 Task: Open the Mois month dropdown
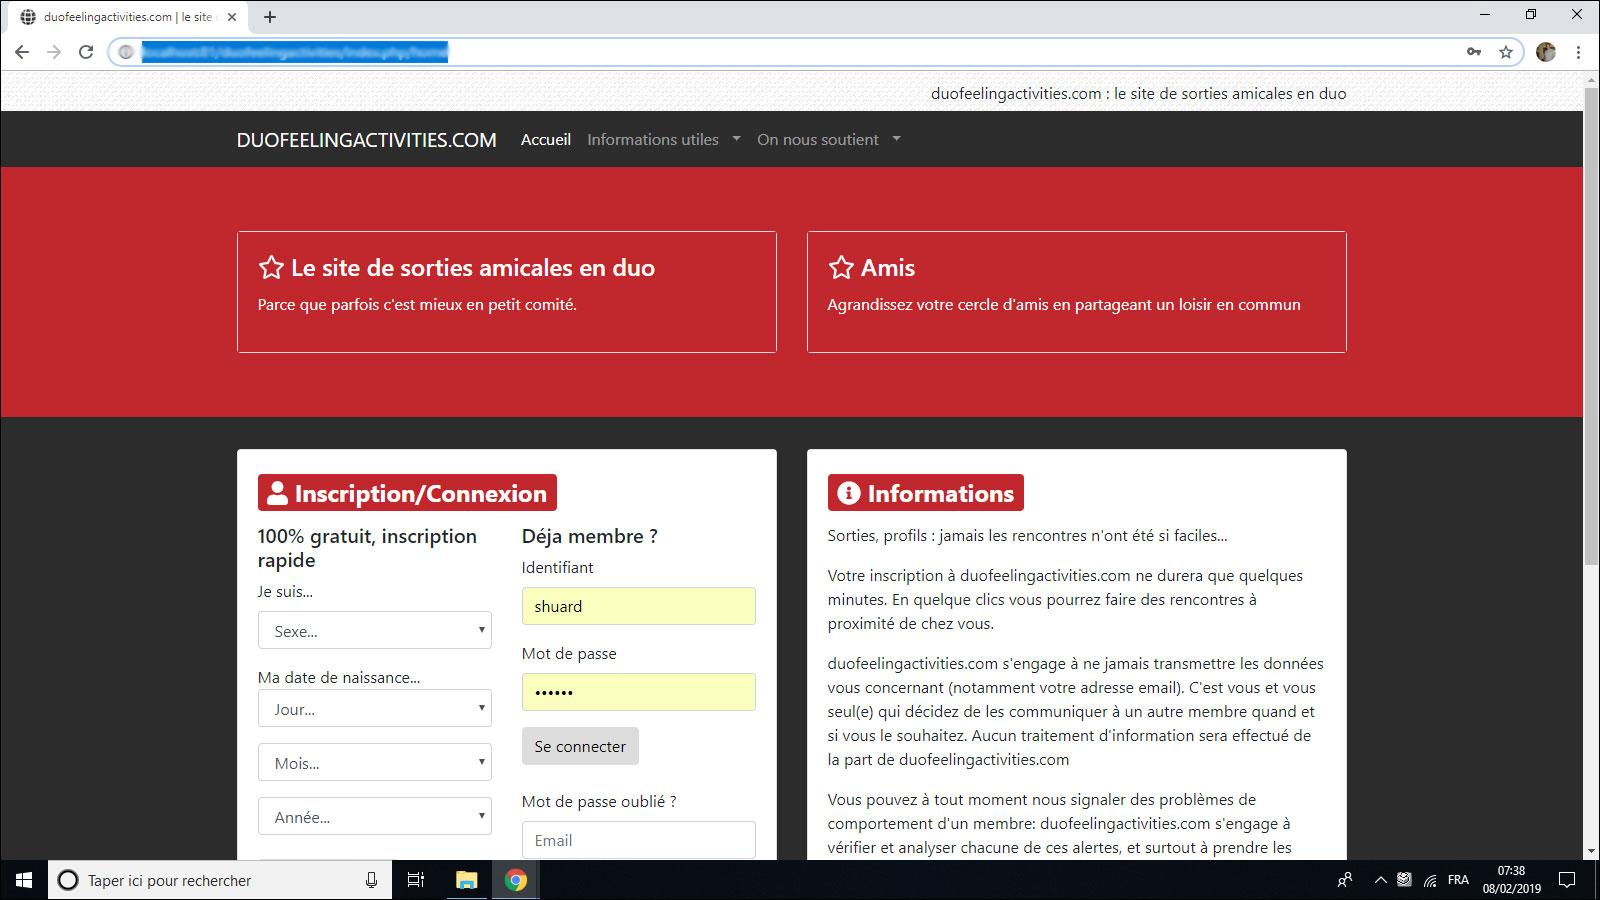[x=375, y=763]
